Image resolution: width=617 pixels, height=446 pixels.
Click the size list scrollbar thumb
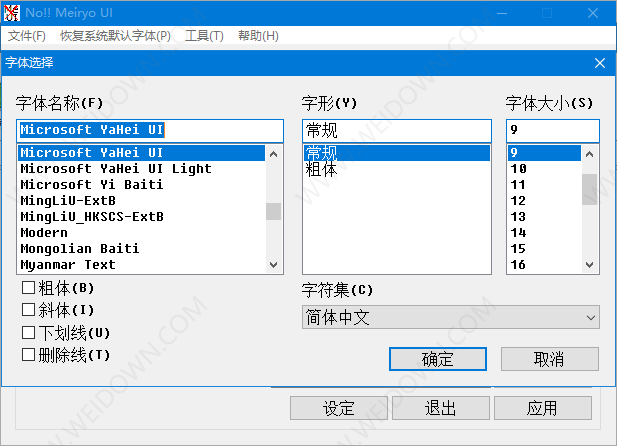point(589,189)
